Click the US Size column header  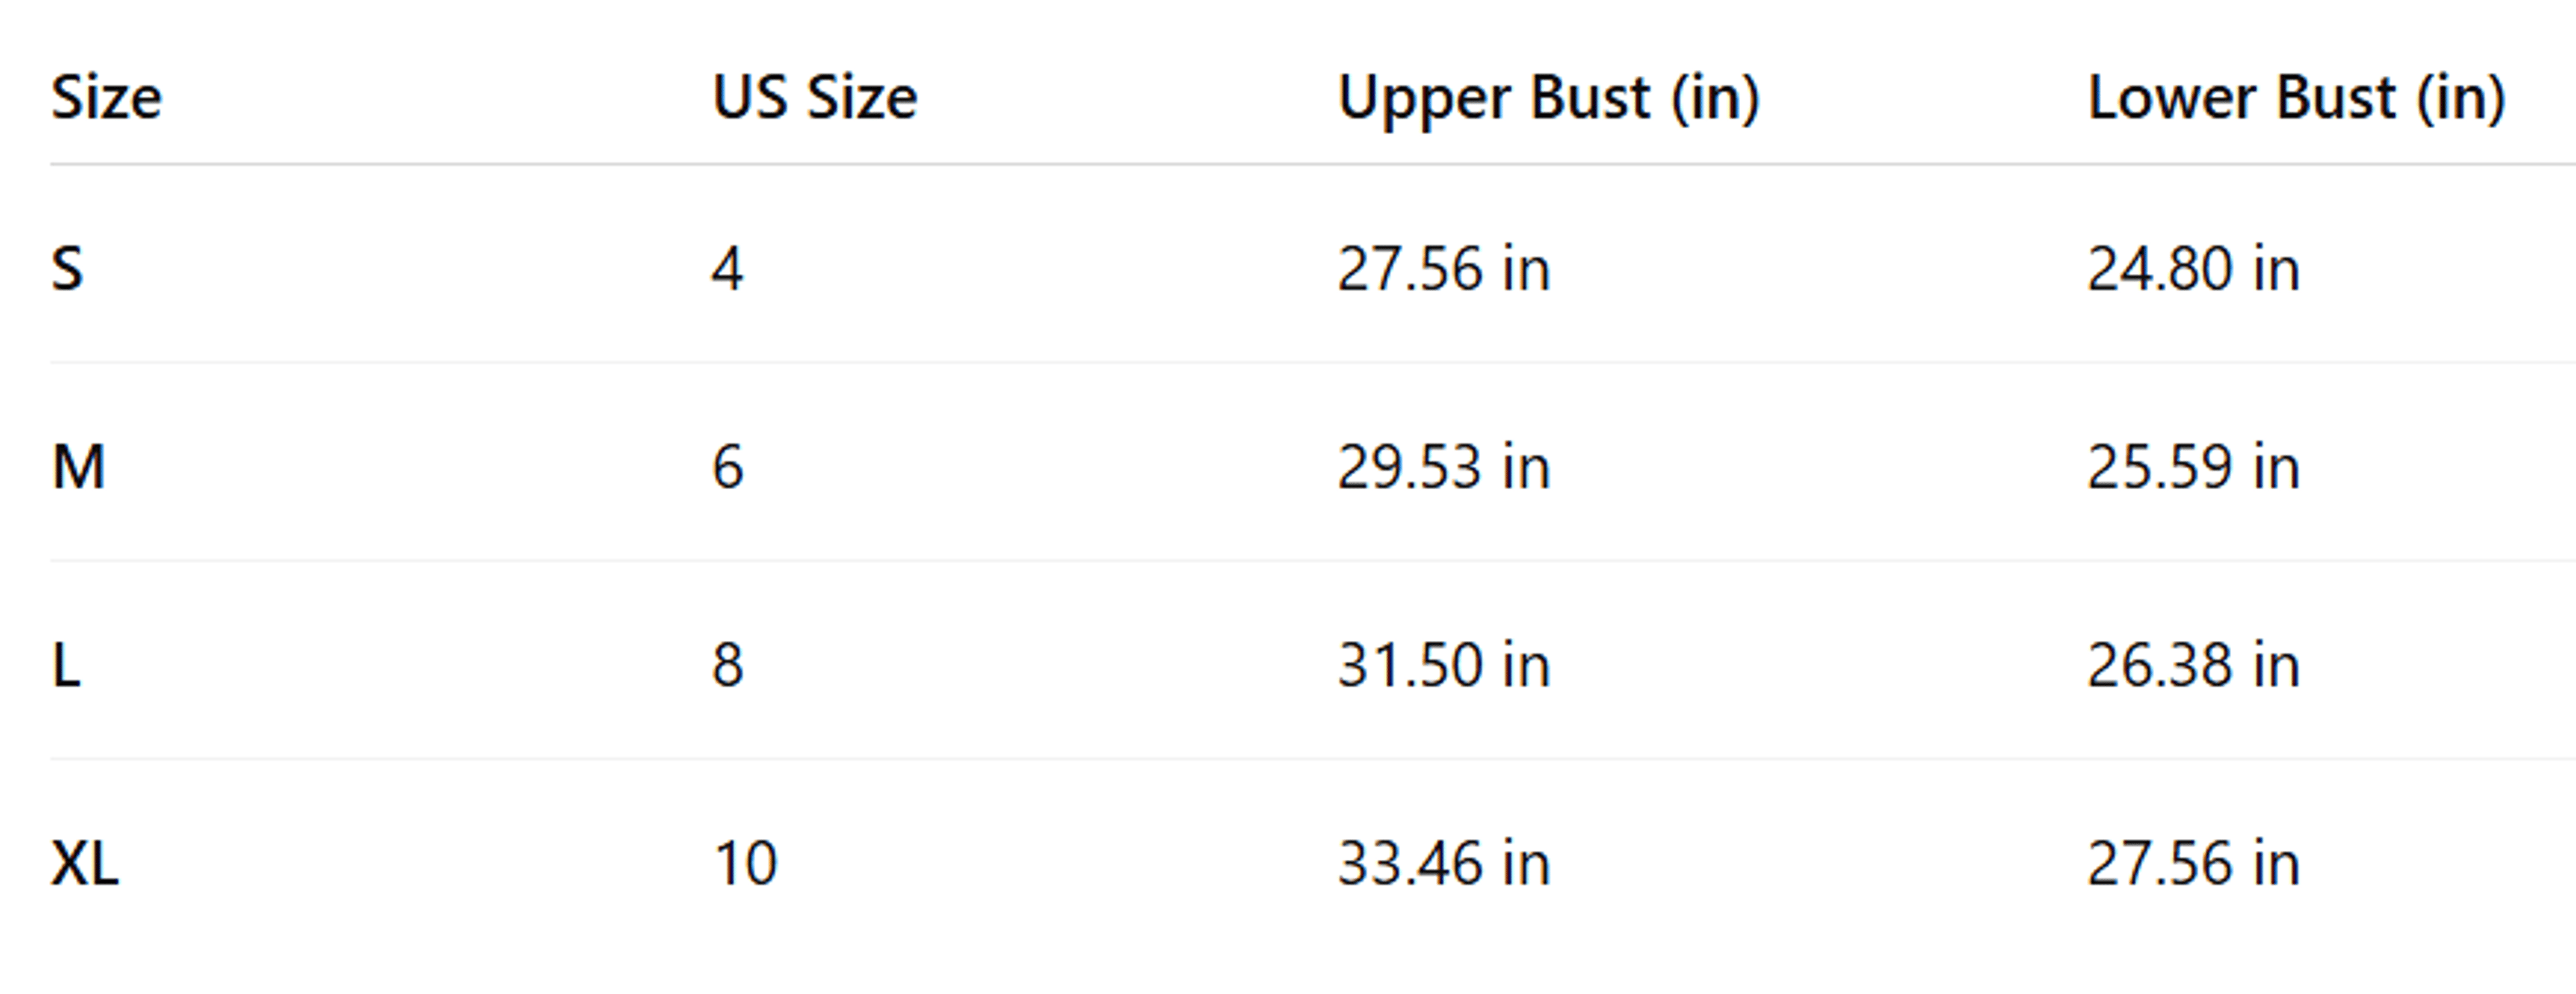[814, 98]
